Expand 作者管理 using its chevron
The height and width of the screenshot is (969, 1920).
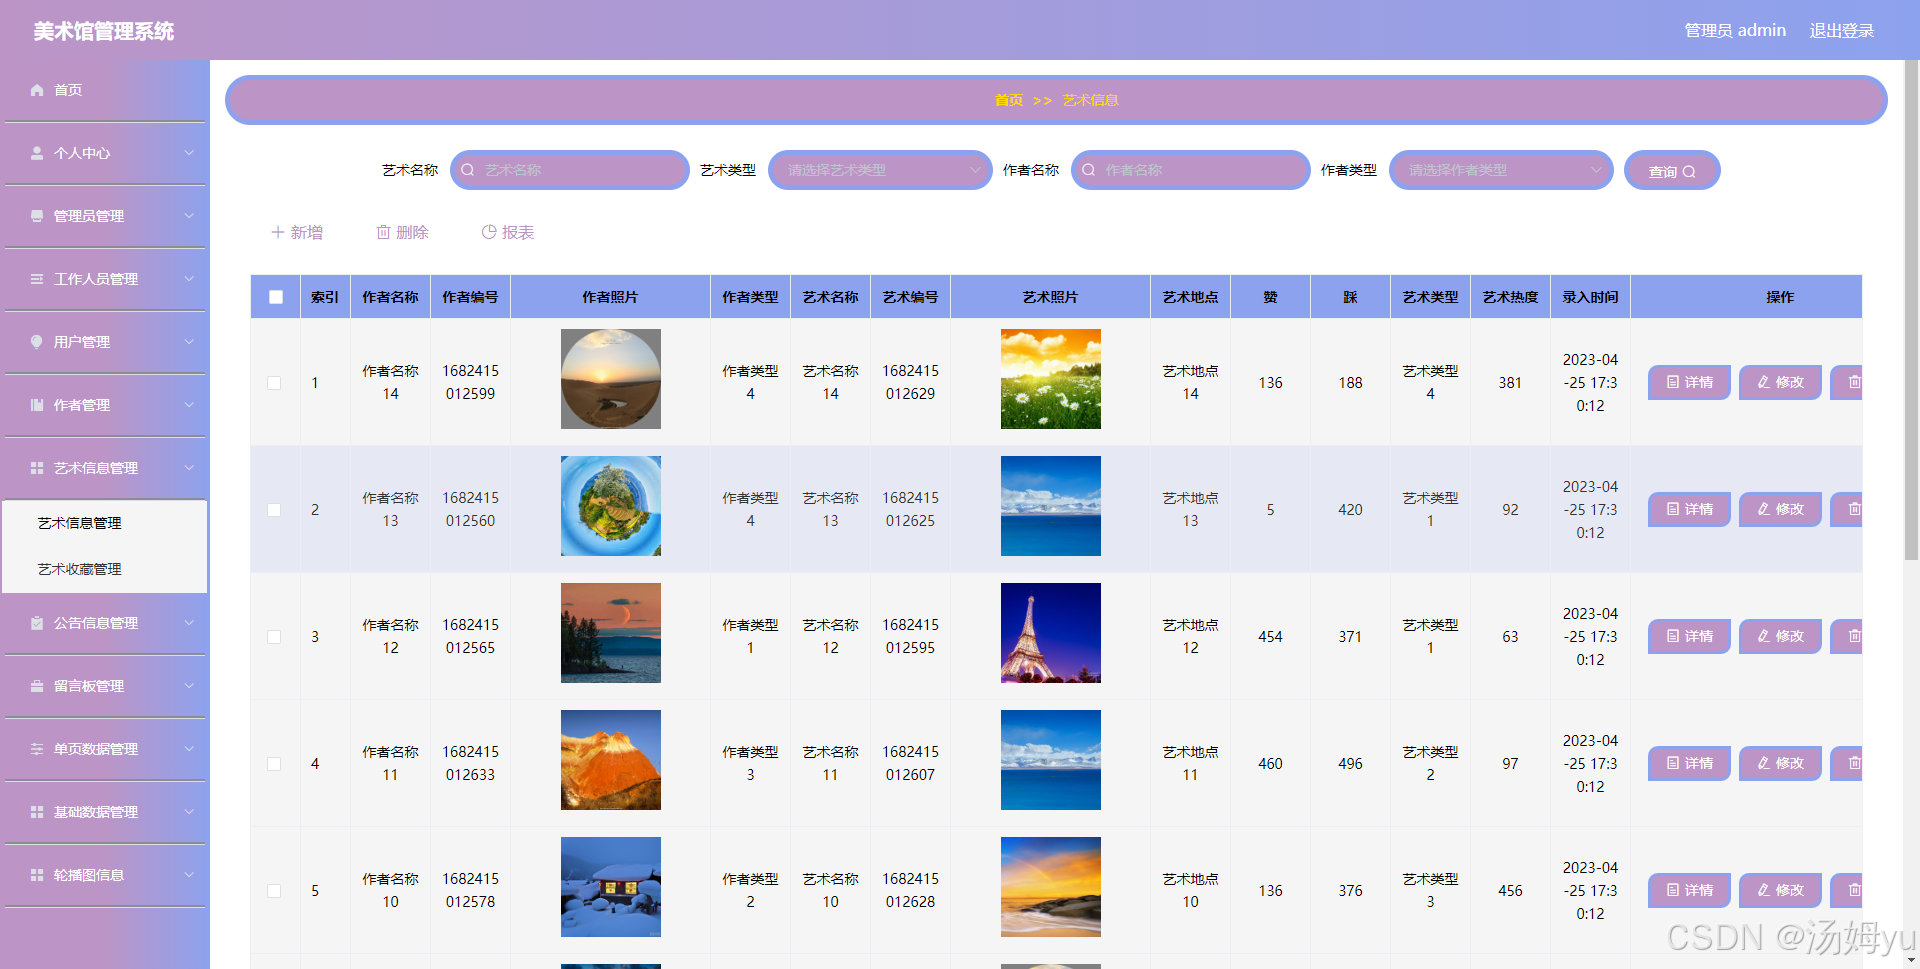[189, 405]
